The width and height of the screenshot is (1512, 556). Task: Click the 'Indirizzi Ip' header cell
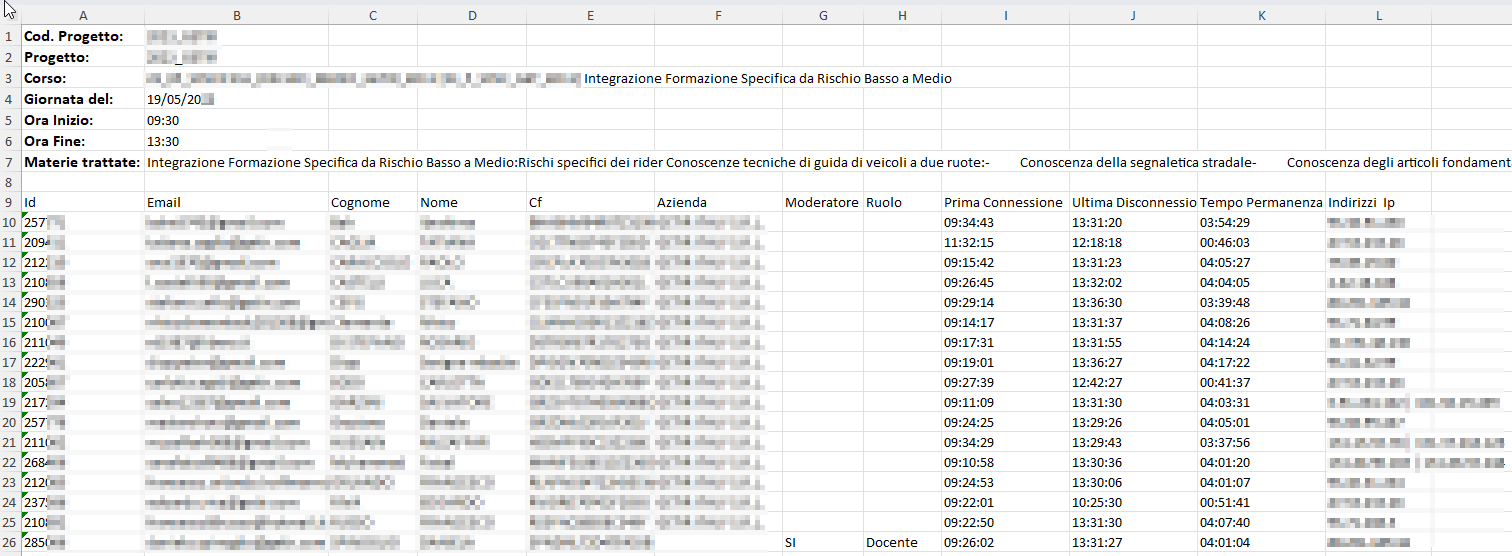[1361, 202]
